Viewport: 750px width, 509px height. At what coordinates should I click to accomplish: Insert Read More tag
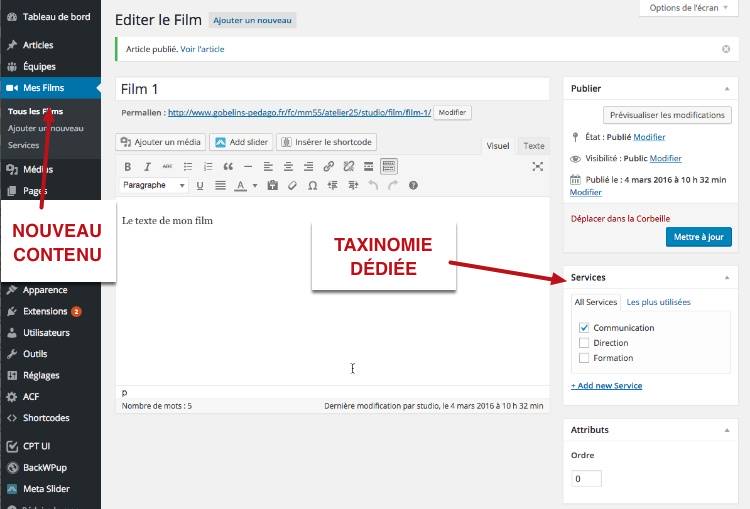pyautogui.click(x=368, y=166)
